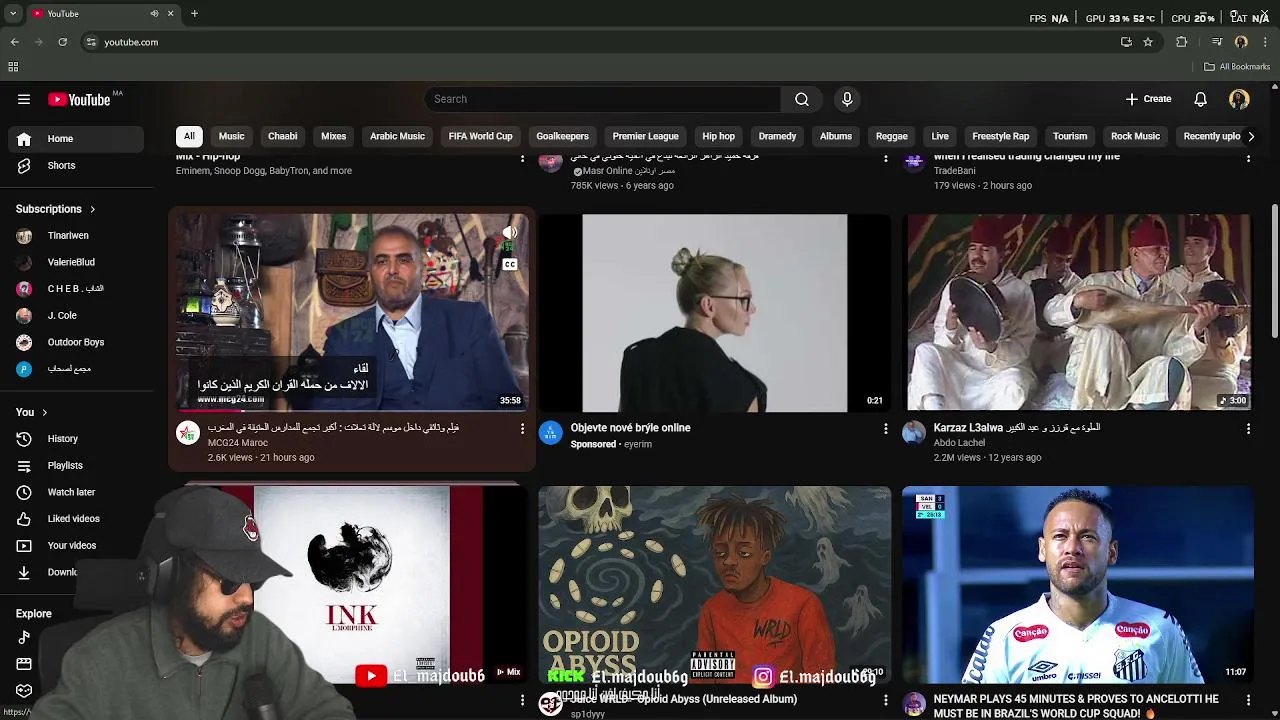Select the Goalkeepers filter chip
The height and width of the screenshot is (720, 1280).
[x=562, y=136]
